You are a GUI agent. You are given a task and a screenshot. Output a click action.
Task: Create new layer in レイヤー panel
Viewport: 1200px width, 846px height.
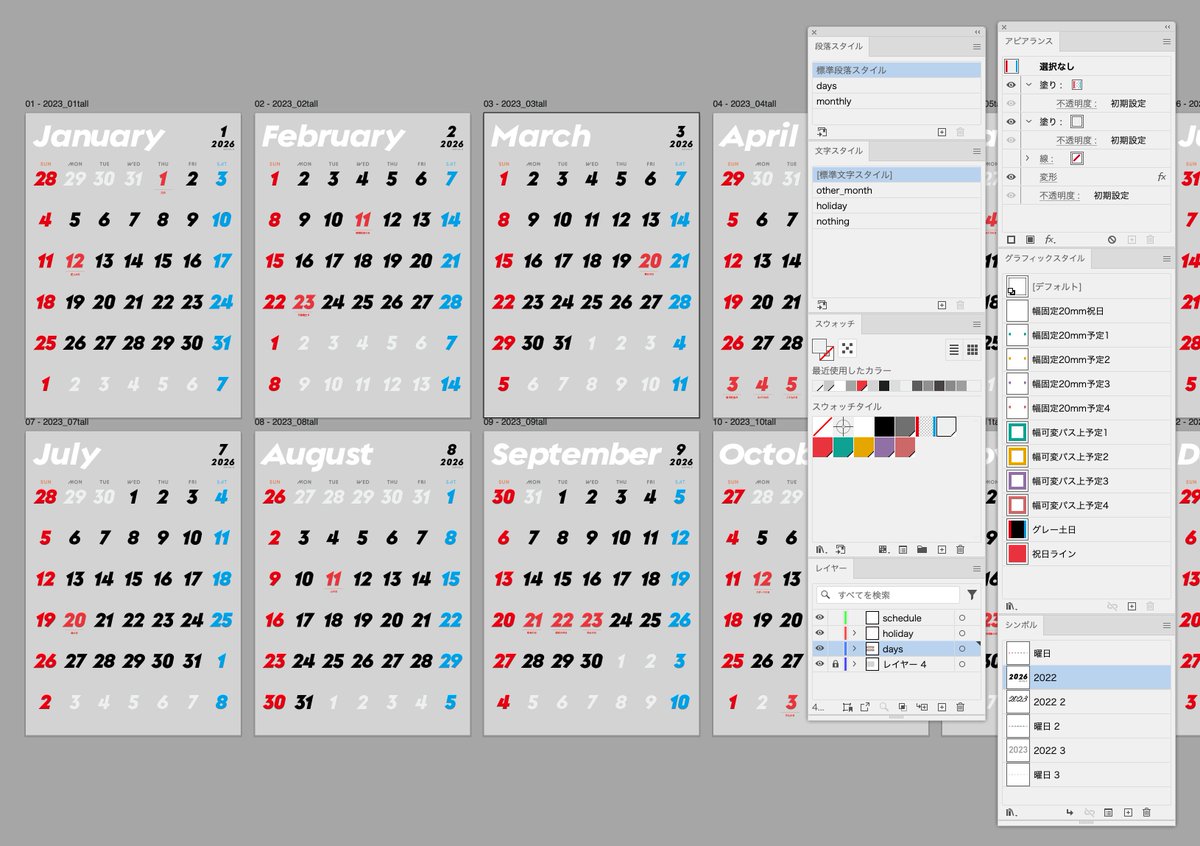coord(941,707)
